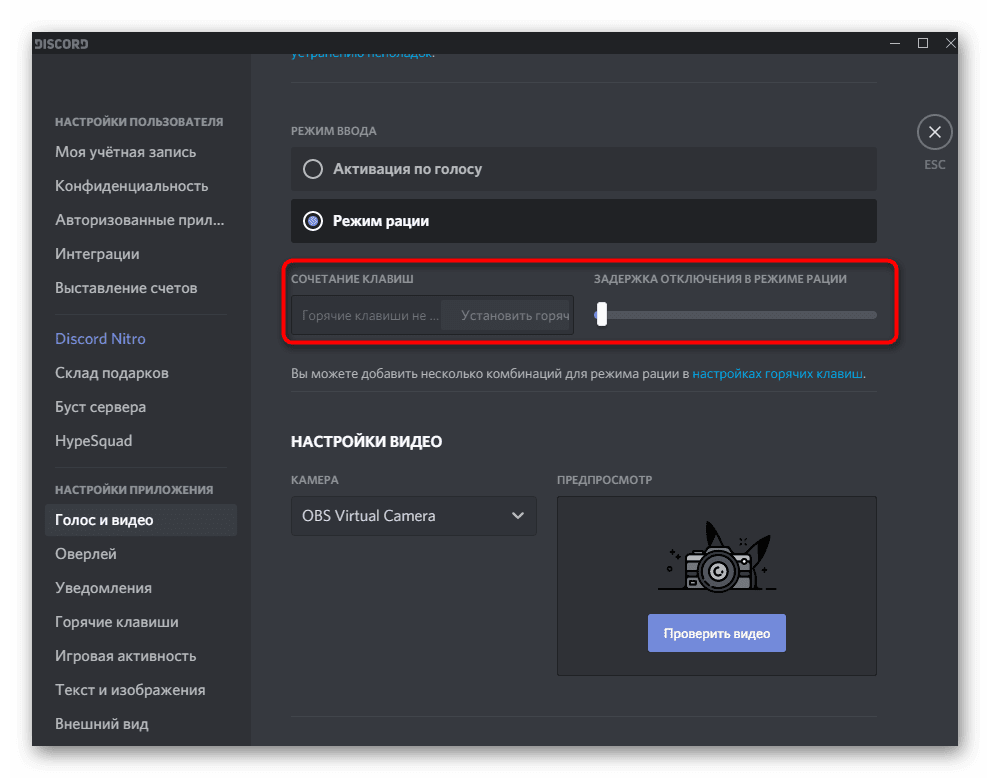Click the НАСТРОЙКИ ПОЛЬЗОВАТЕЛЯ header
990x778 pixels.
pos(139,122)
